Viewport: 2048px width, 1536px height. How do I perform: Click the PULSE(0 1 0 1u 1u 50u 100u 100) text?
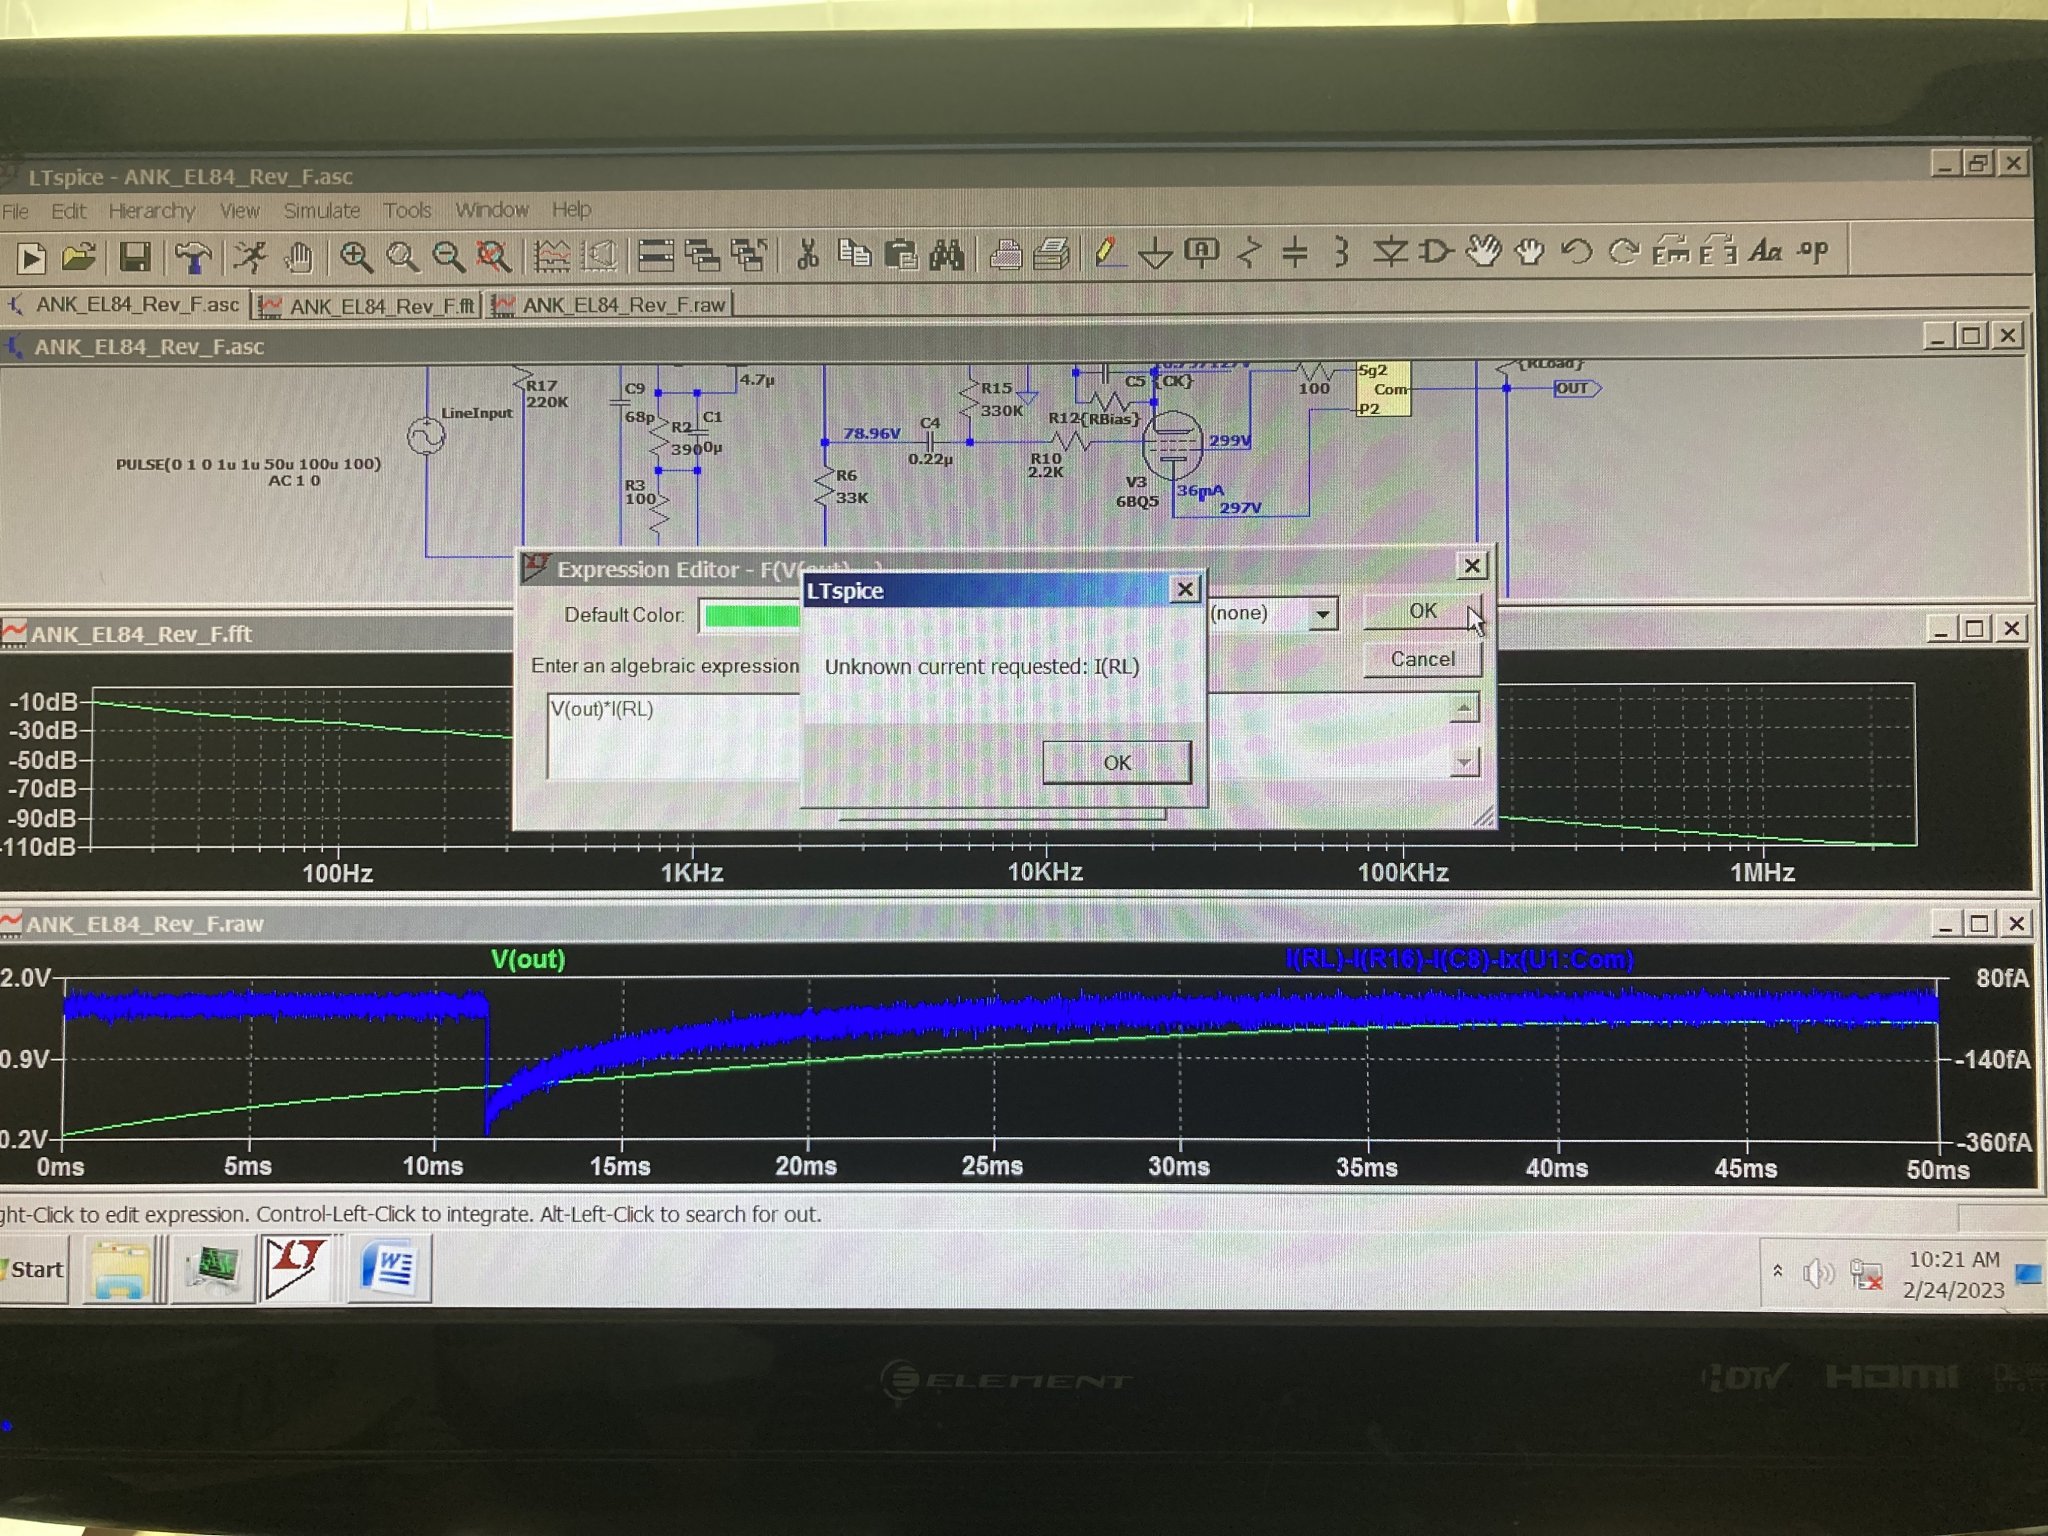pos(248,464)
